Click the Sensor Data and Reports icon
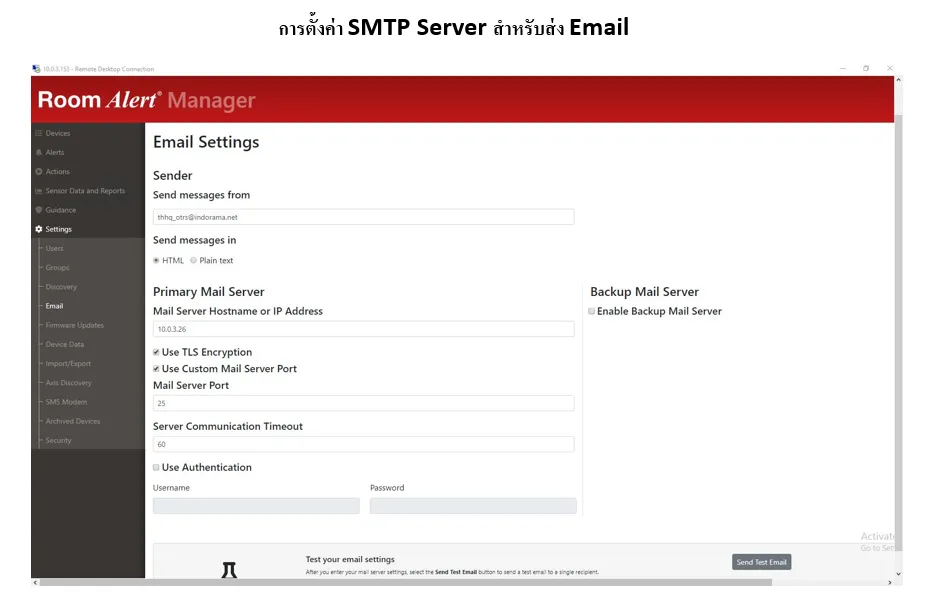The image size is (935, 610). click(39, 191)
